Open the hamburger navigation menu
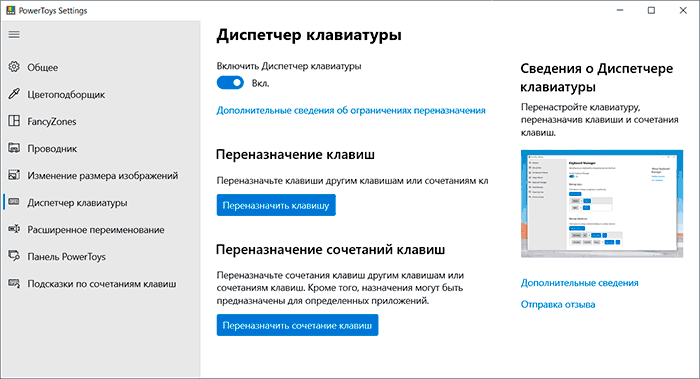700x379 pixels. [14, 34]
